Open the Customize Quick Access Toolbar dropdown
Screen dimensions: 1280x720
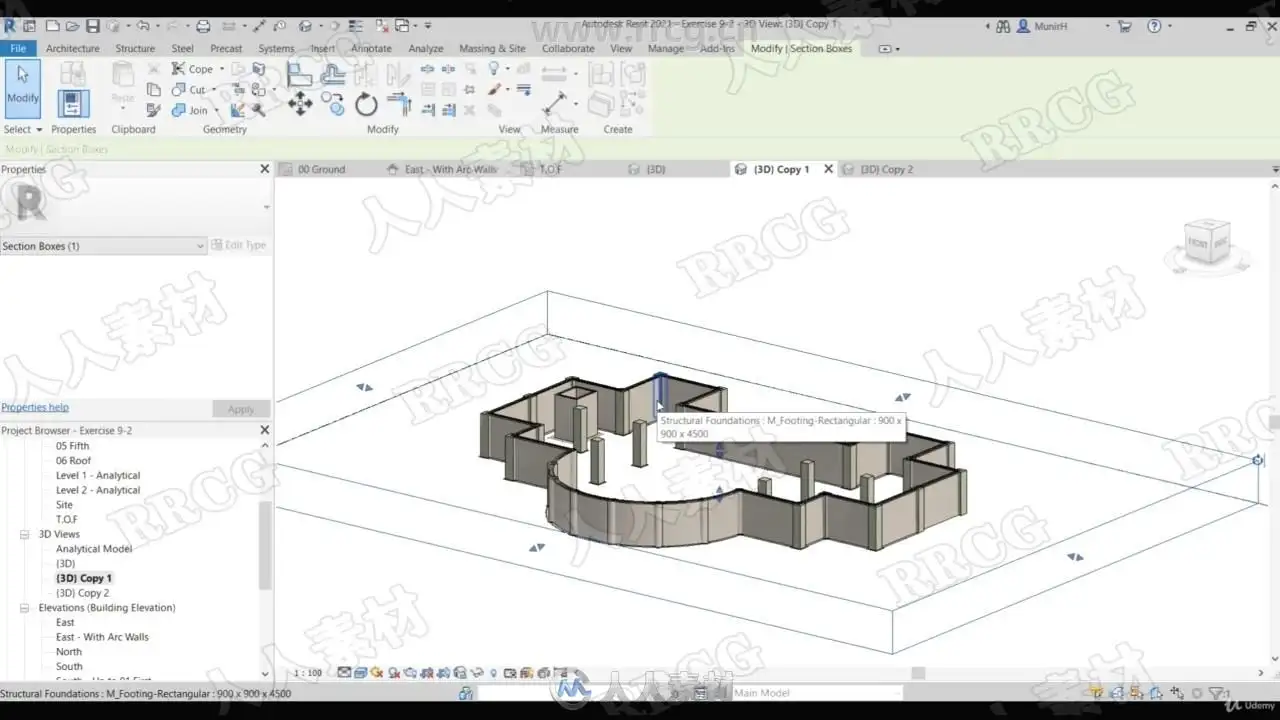[429, 25]
